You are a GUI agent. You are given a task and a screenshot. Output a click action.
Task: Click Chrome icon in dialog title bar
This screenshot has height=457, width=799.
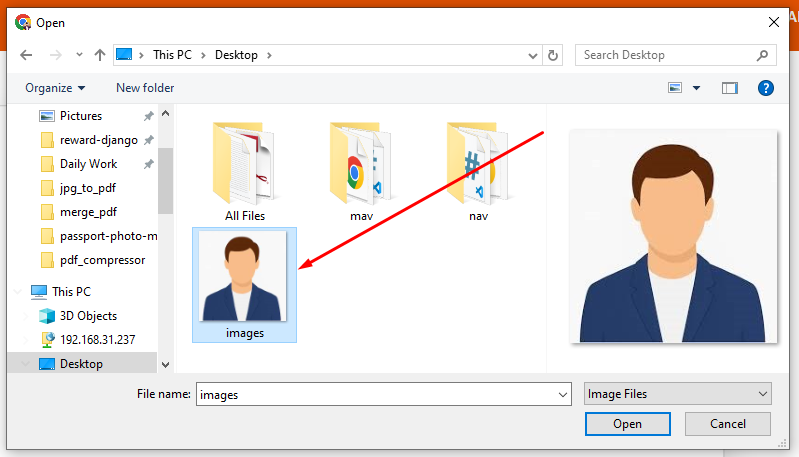click(23, 22)
